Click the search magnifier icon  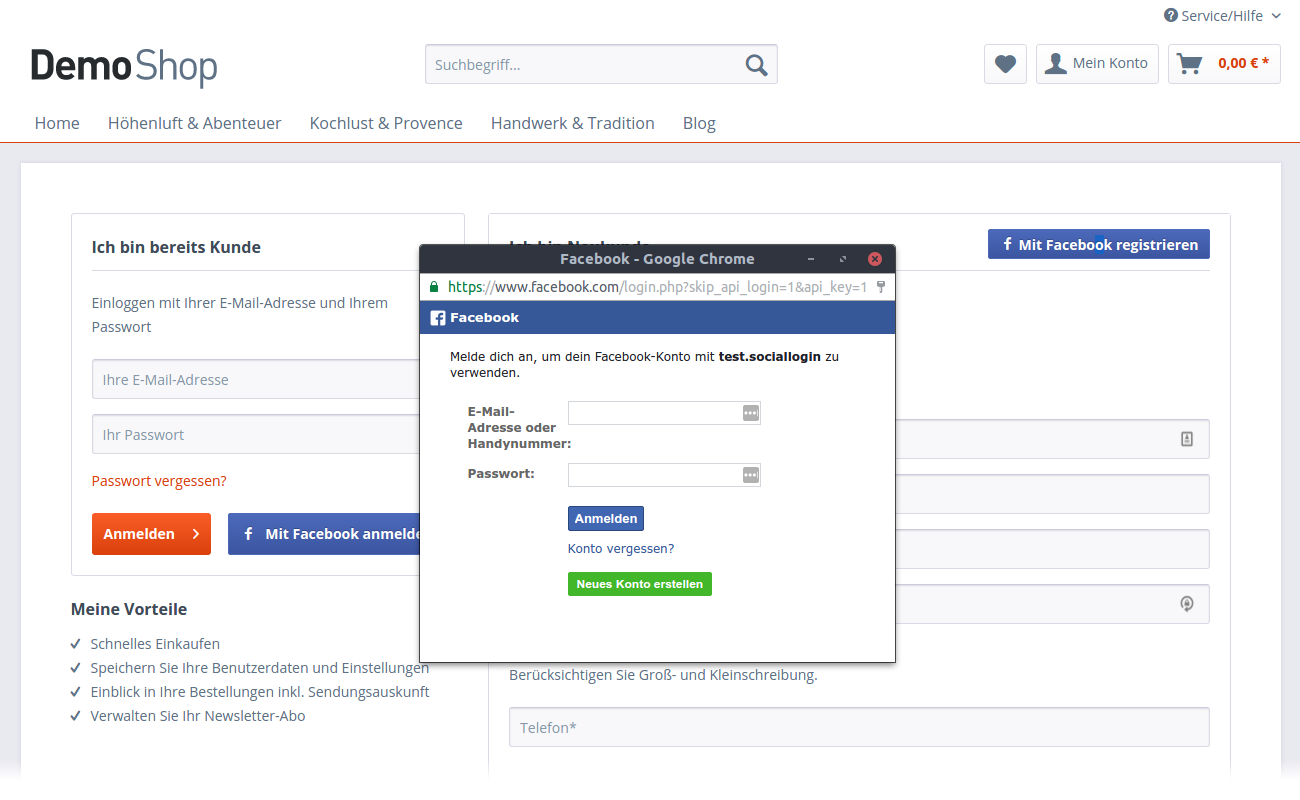pos(756,65)
